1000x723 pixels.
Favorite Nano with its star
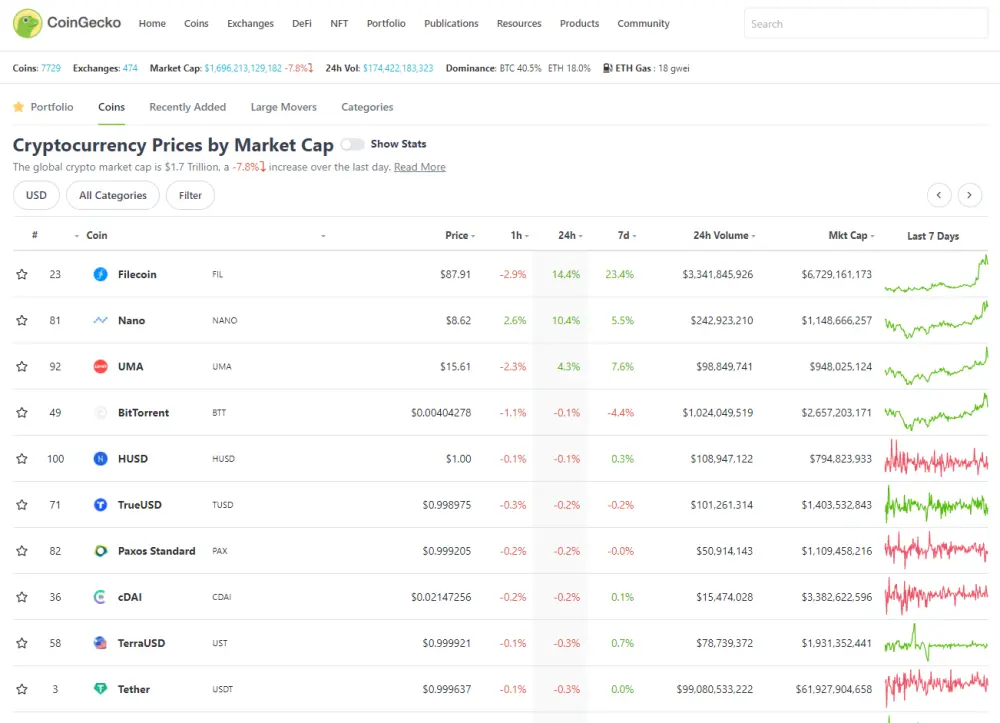click(22, 320)
